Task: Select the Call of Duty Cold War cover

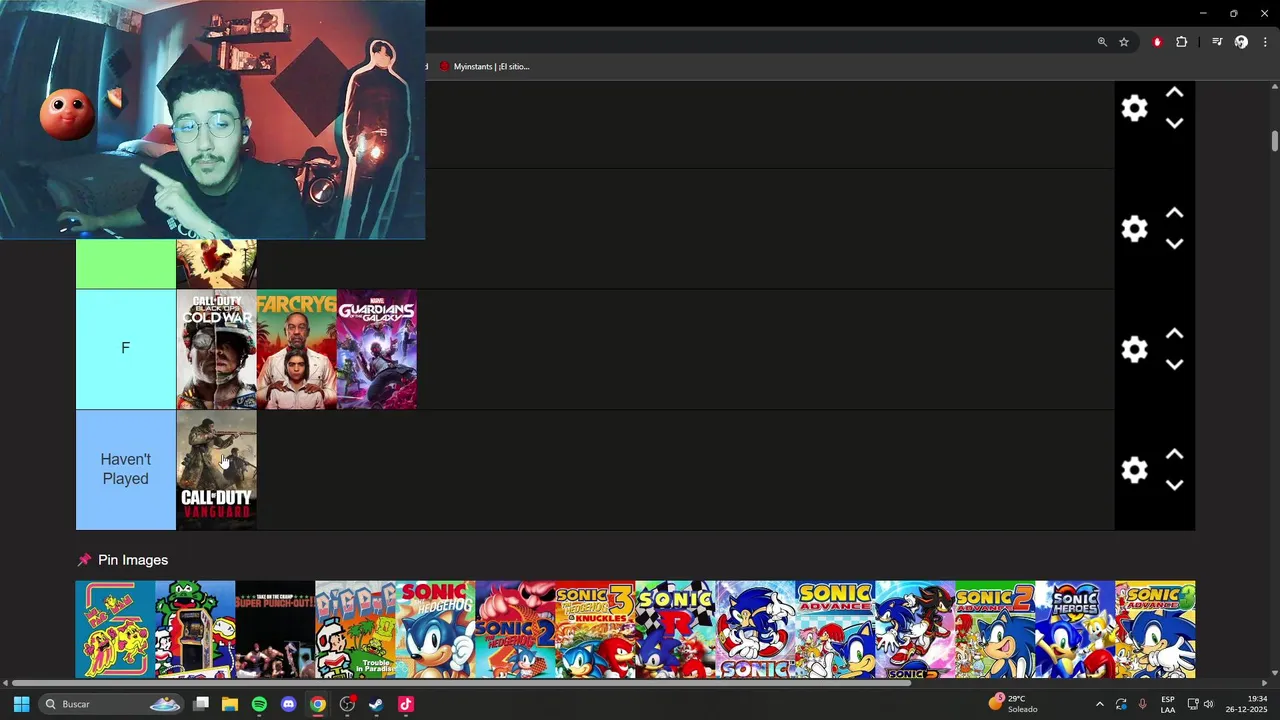Action: 216,349
